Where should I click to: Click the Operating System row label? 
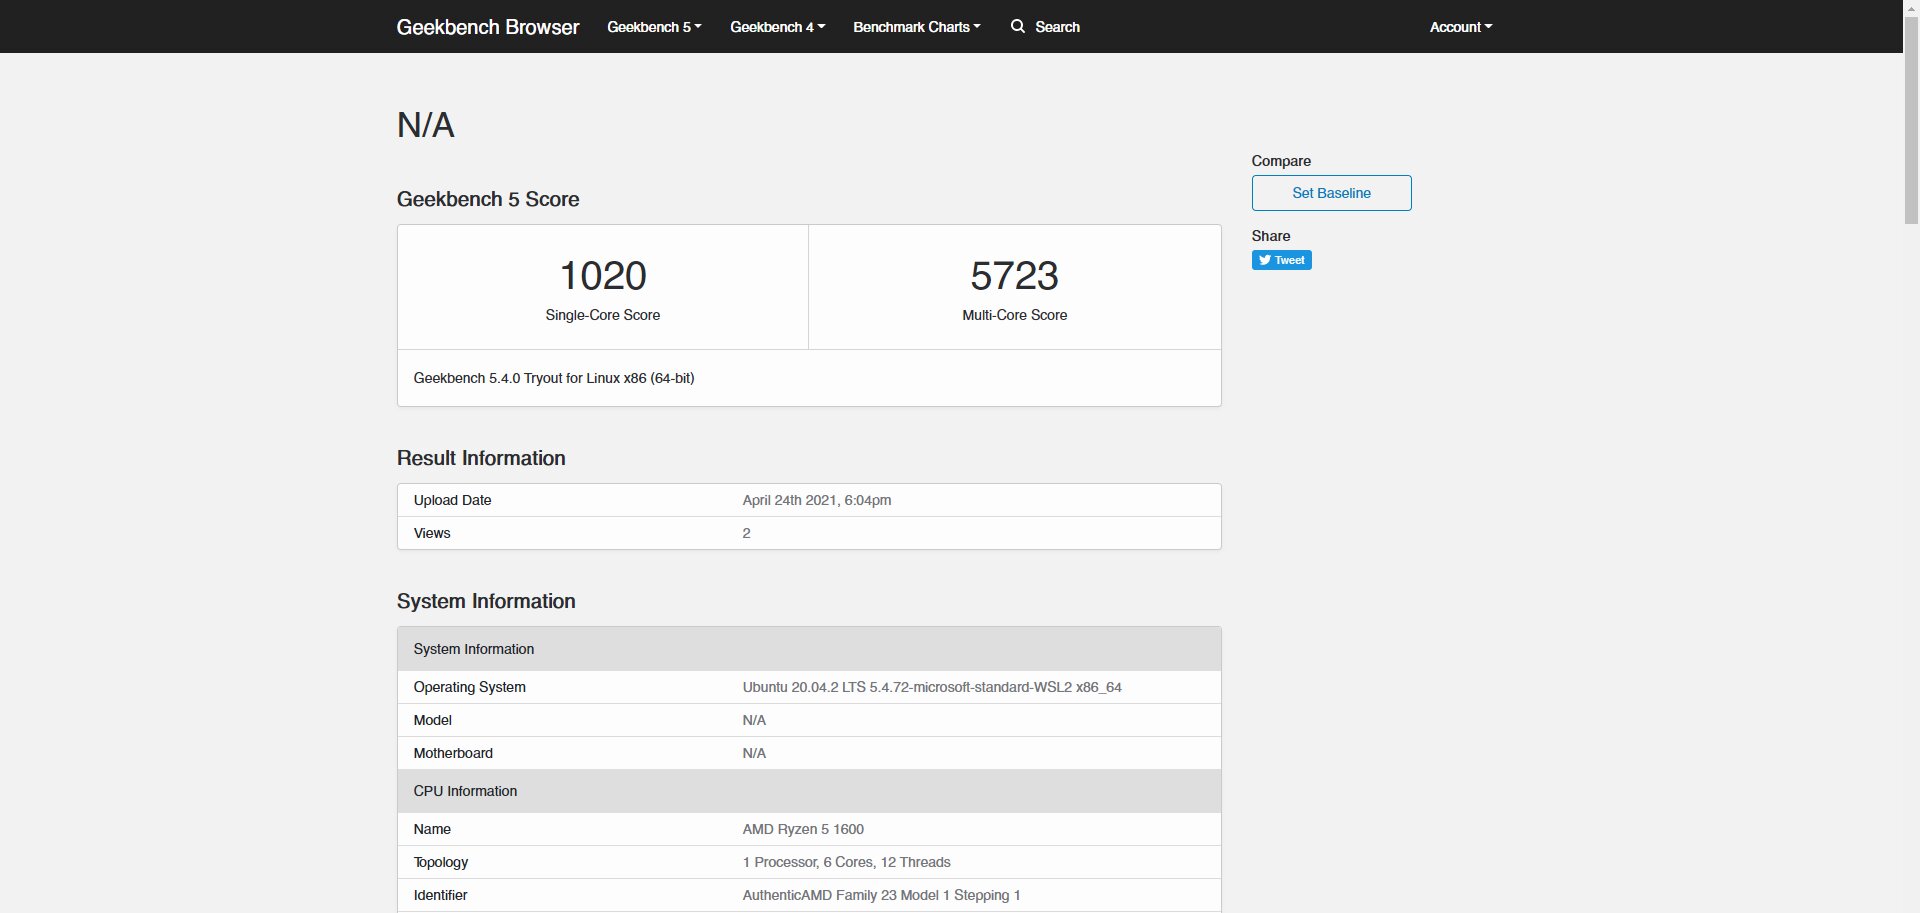470,687
